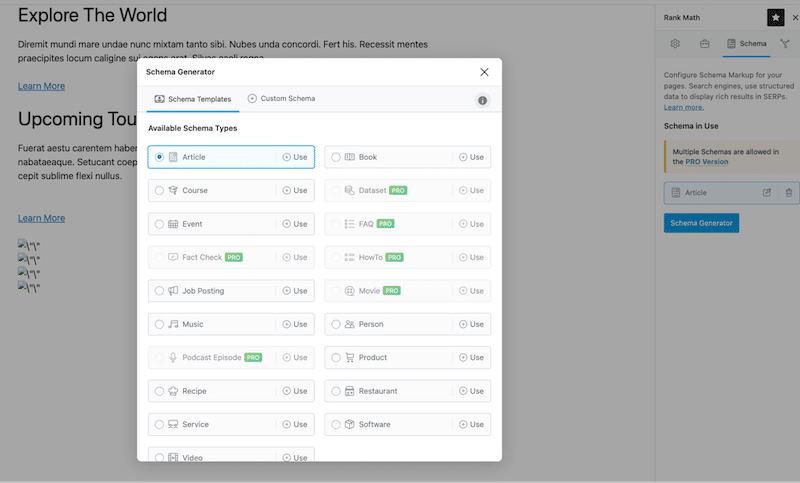Click the Podcast Episode microphone icon
This screenshot has width=800, height=483.
(x=173, y=358)
